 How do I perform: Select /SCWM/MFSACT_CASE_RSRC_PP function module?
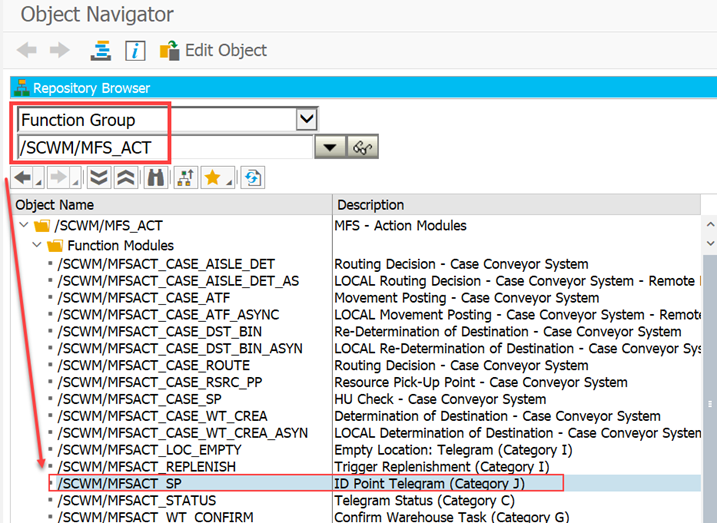click(160, 382)
